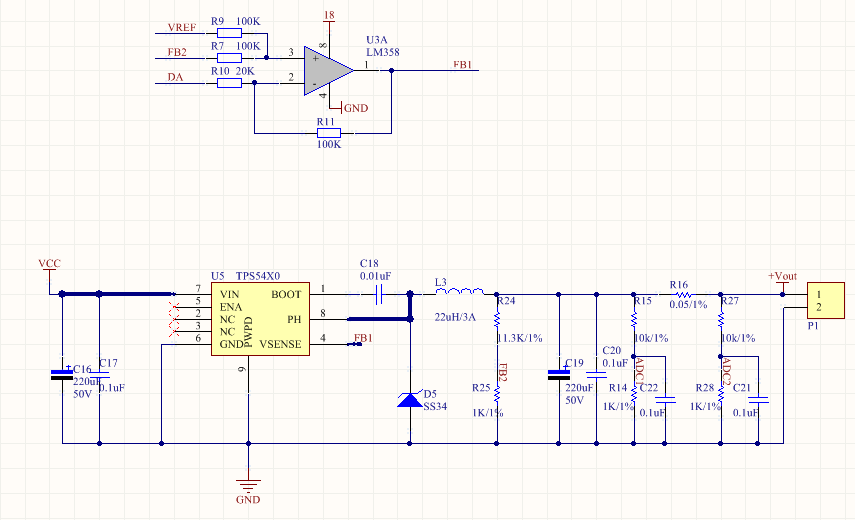Click the junction dot at op-amp output
This screenshot has height=520, width=855.
pyautogui.click(x=392, y=70)
